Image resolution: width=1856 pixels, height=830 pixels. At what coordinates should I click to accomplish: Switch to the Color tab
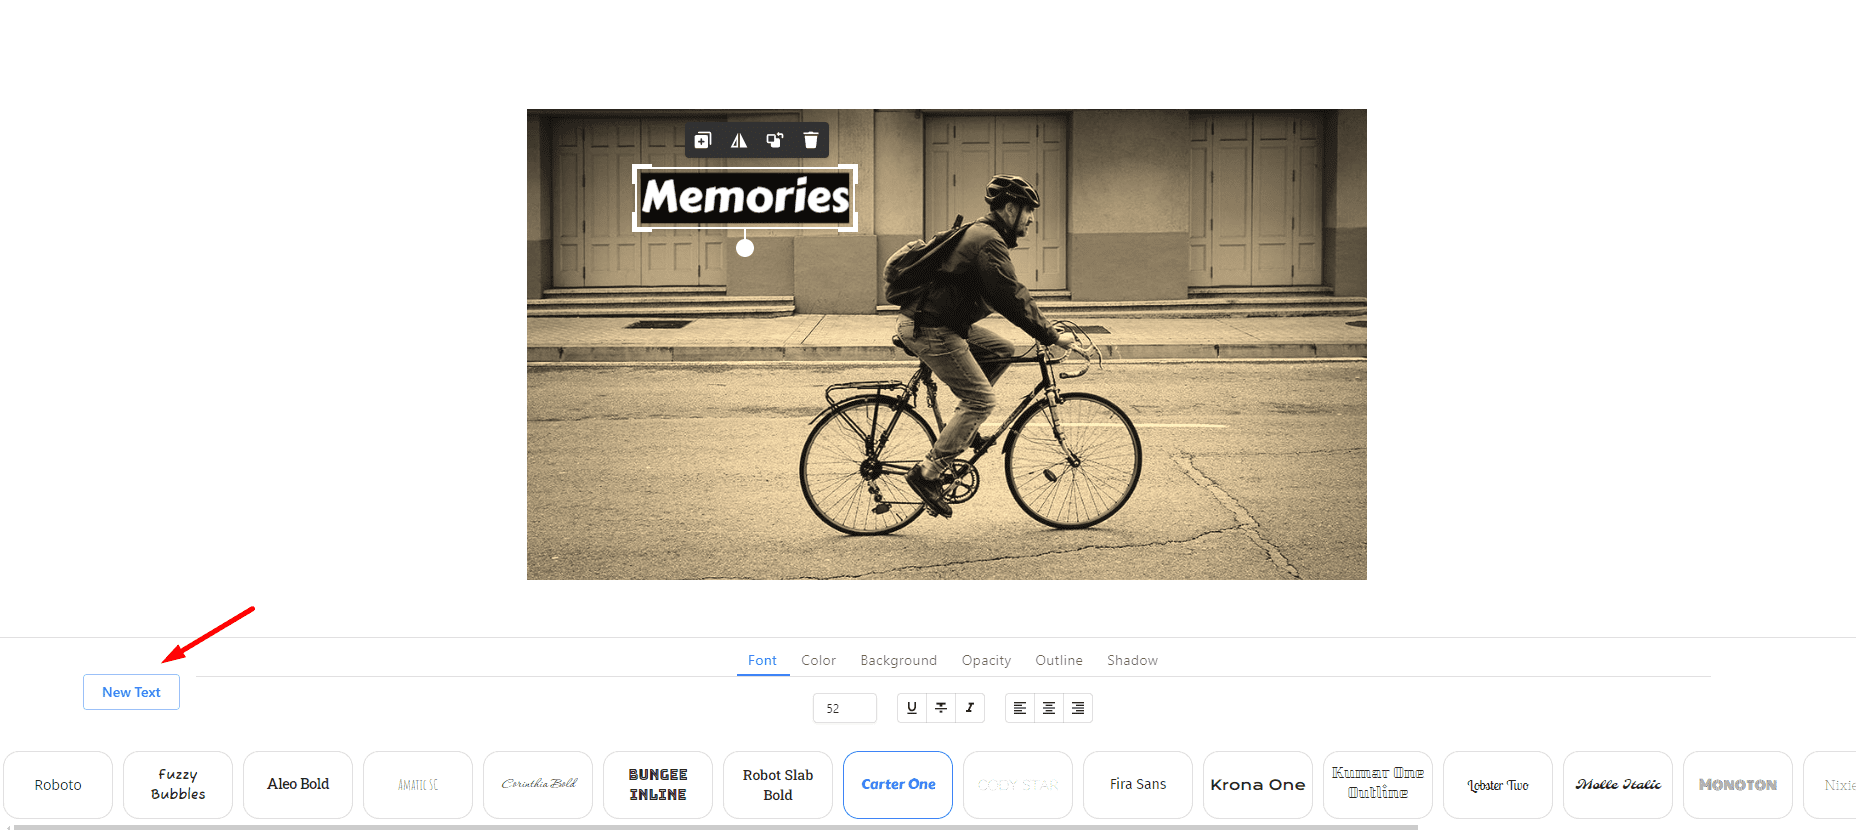pos(818,661)
